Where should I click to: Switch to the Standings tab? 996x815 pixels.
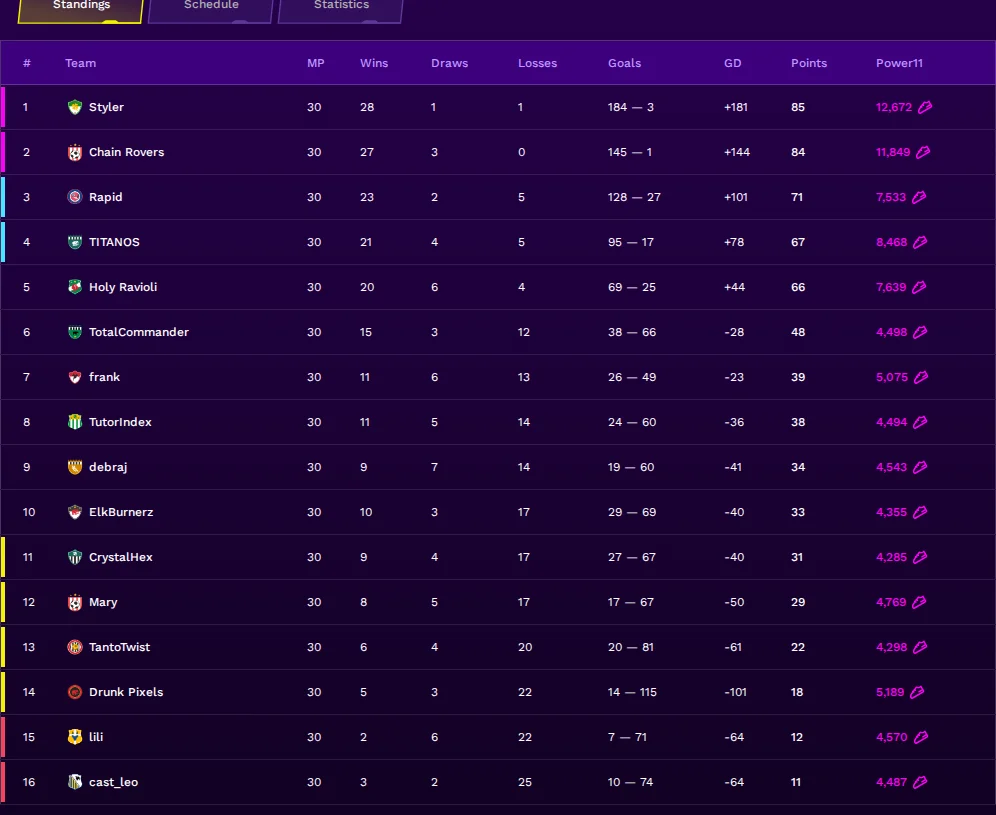(81, 9)
